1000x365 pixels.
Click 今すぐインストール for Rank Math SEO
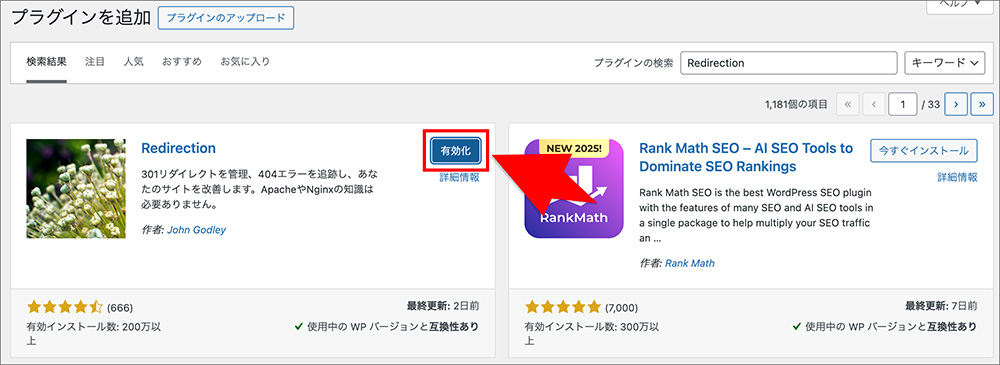pyautogui.click(x=923, y=151)
